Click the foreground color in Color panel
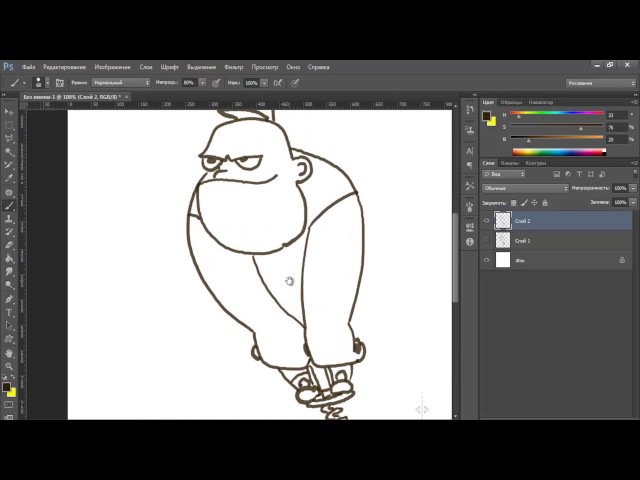This screenshot has width=640, height=480. click(x=486, y=116)
